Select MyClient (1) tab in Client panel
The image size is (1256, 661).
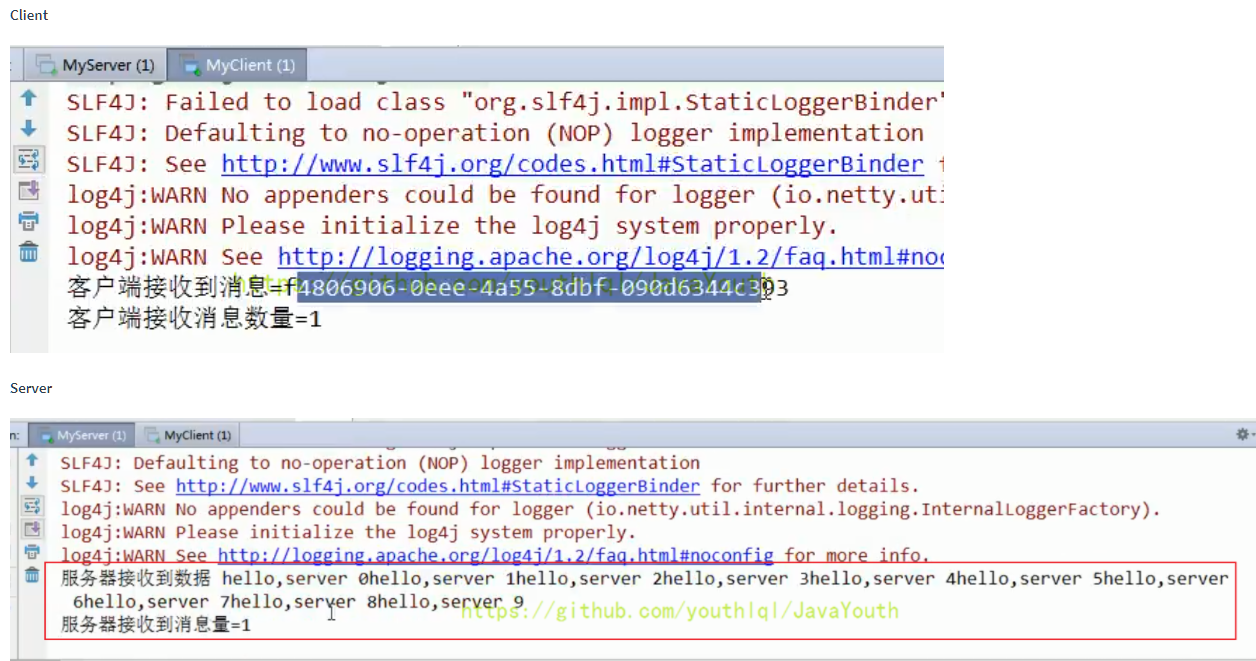237,65
